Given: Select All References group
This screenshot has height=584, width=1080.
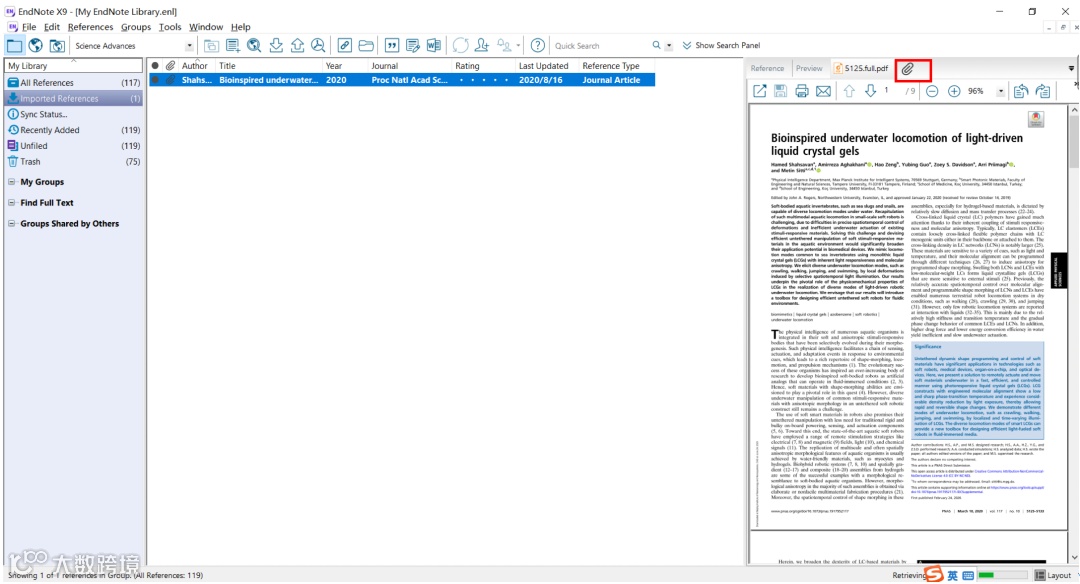Looking at the screenshot, I should click(x=74, y=83).
